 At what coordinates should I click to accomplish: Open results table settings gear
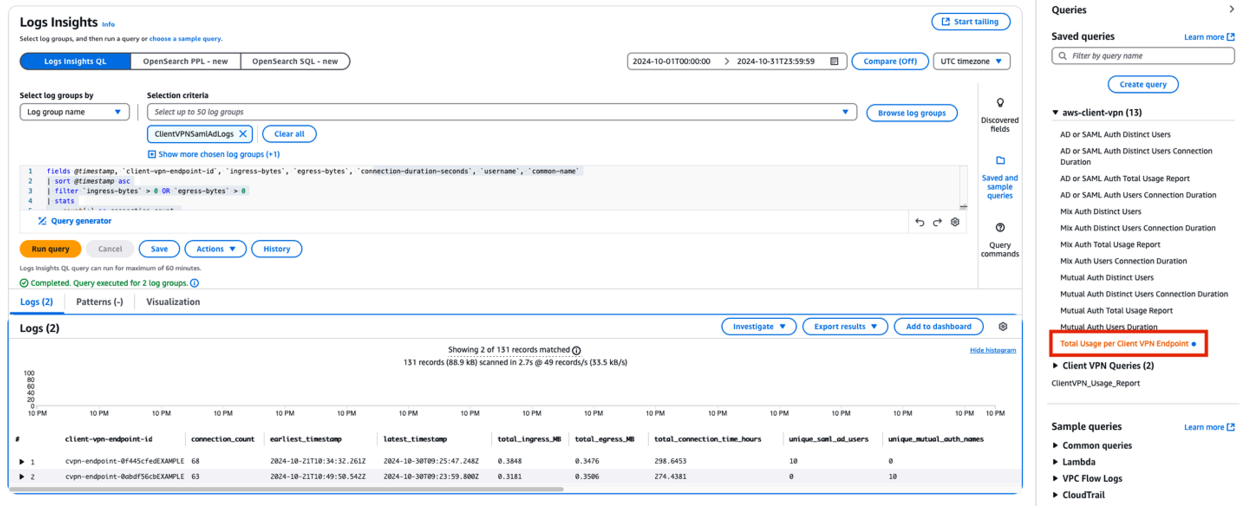point(1003,327)
